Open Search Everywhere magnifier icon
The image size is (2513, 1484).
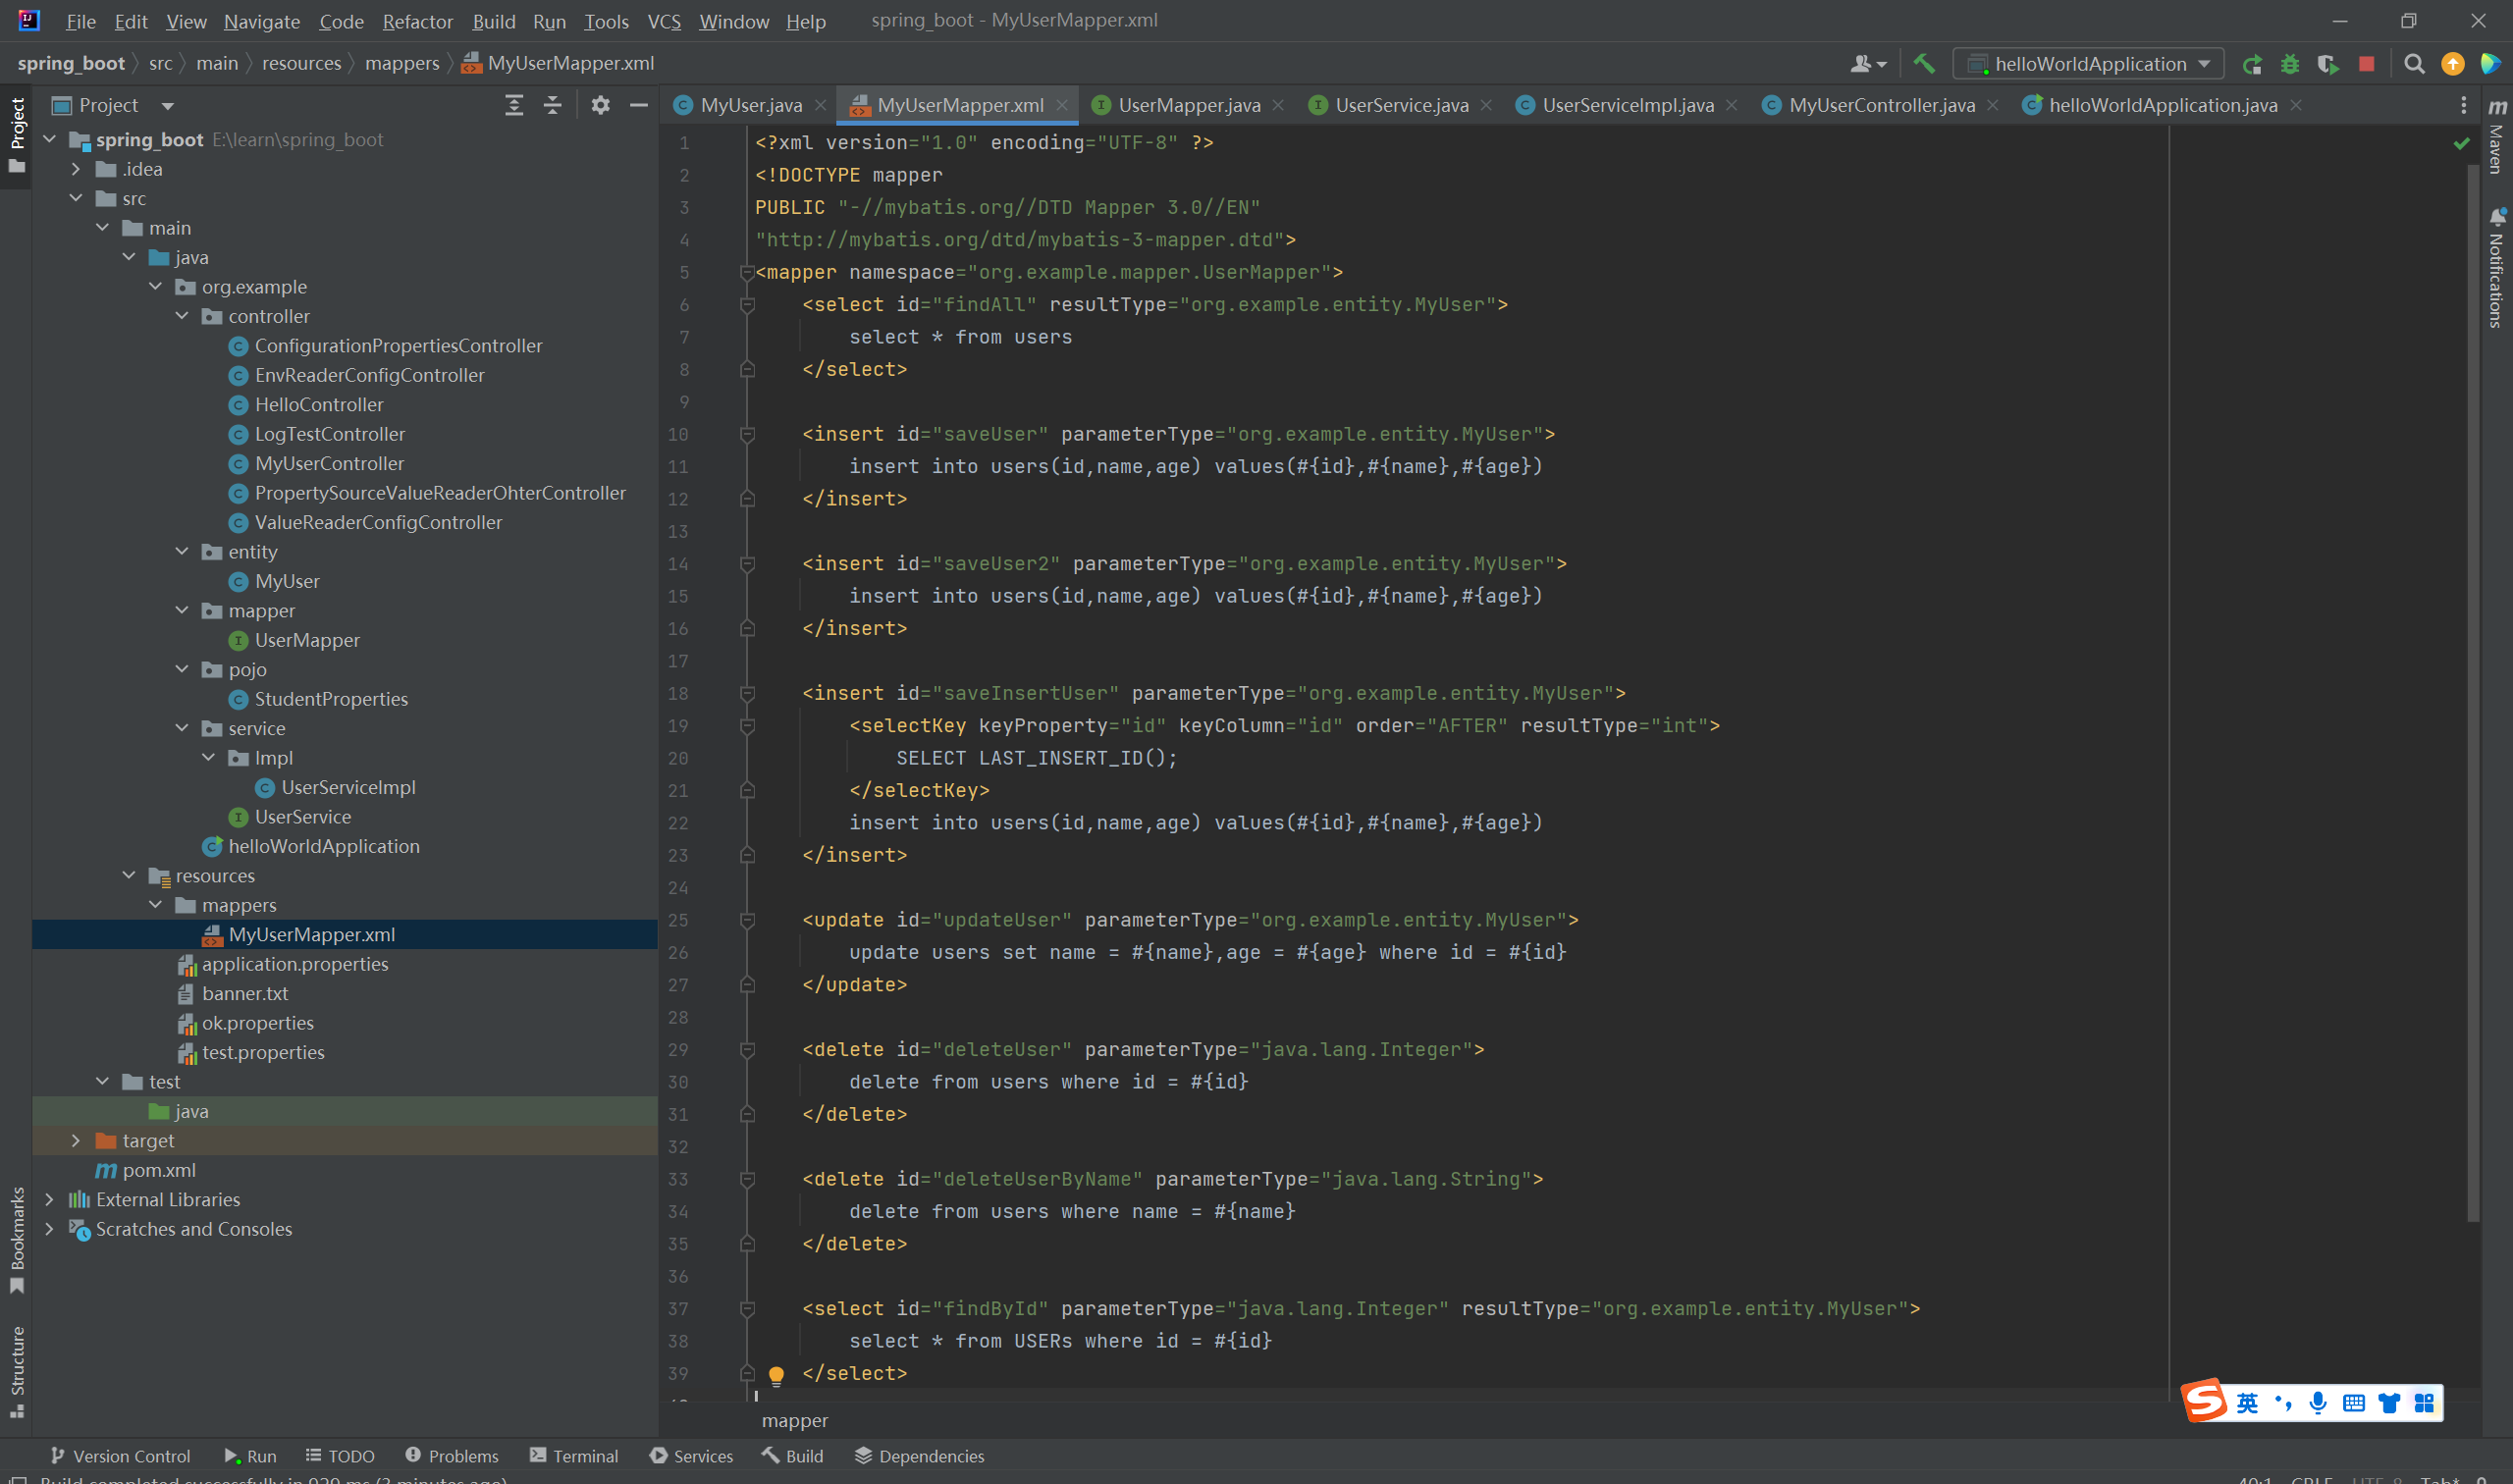click(x=2414, y=64)
